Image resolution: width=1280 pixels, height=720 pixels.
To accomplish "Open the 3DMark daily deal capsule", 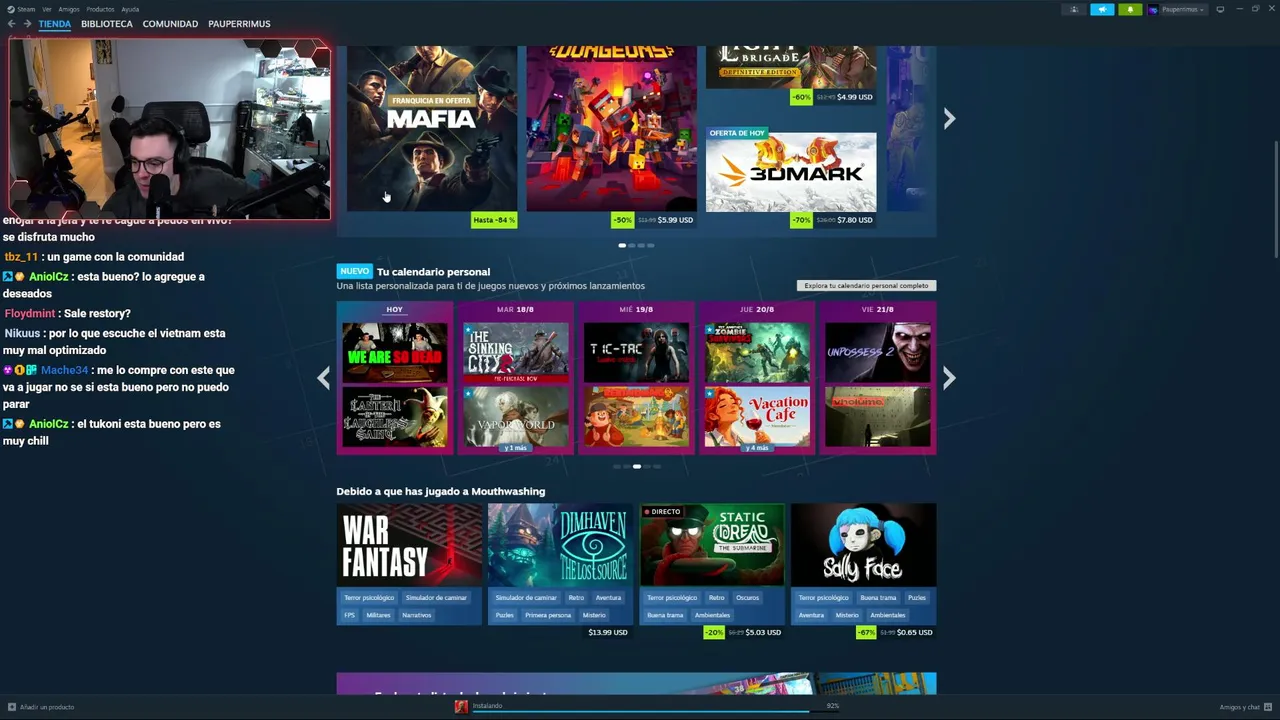I will tap(791, 172).
